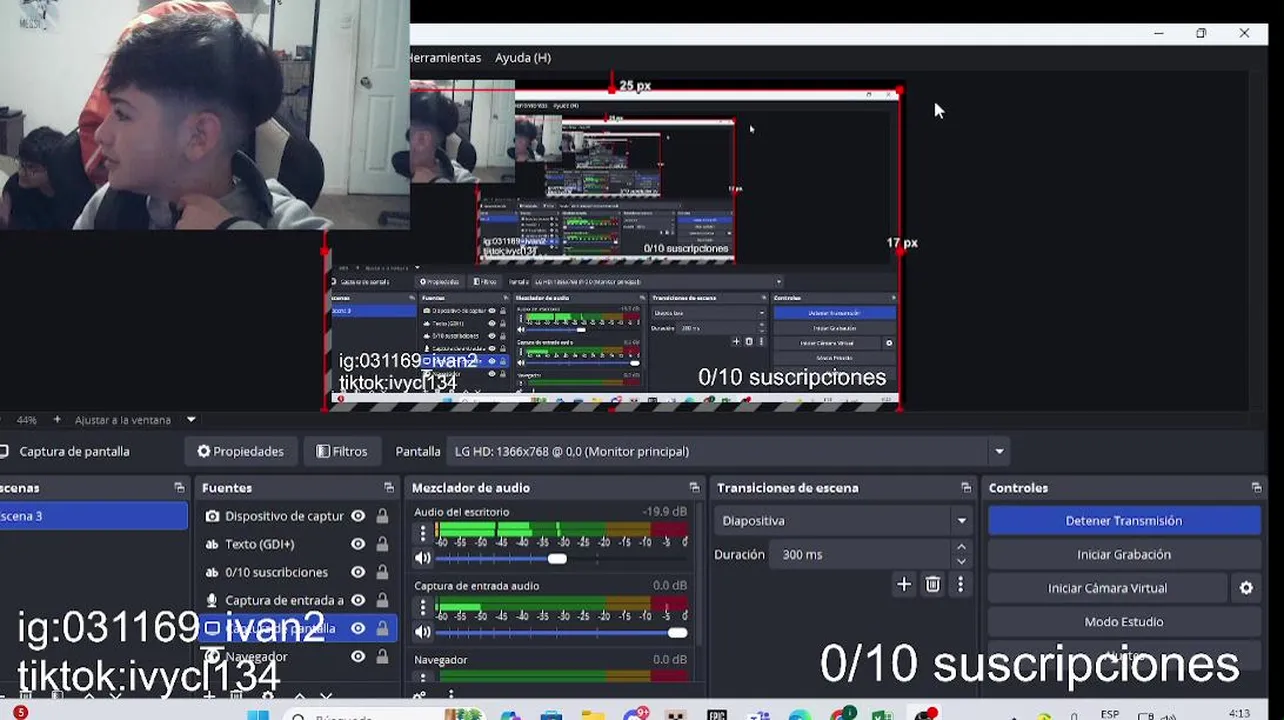Click Iniciar Cámara Virtual button

tap(1107, 588)
